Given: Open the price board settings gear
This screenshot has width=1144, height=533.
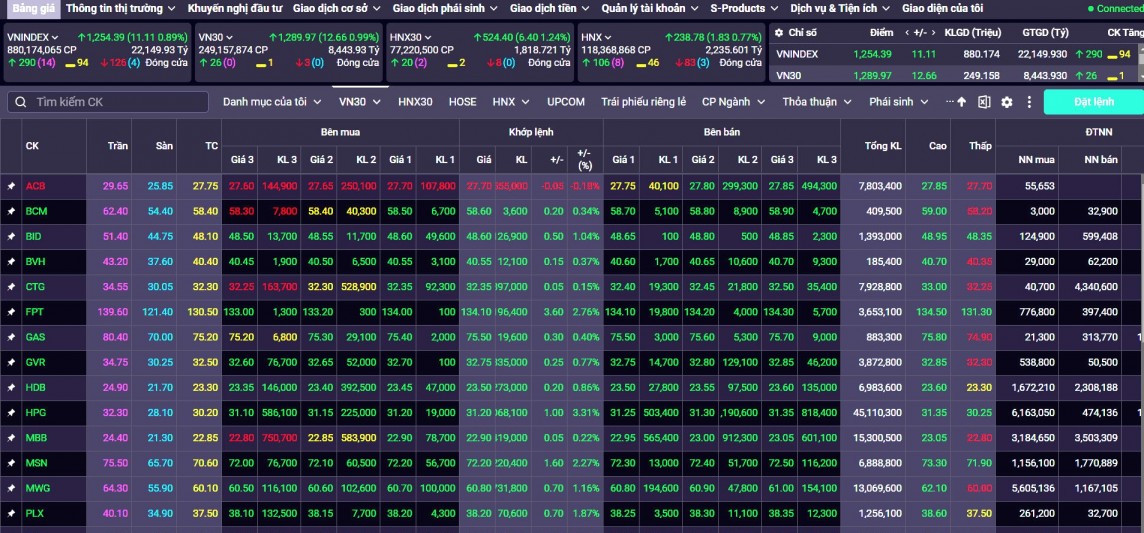Looking at the screenshot, I should point(1006,102).
